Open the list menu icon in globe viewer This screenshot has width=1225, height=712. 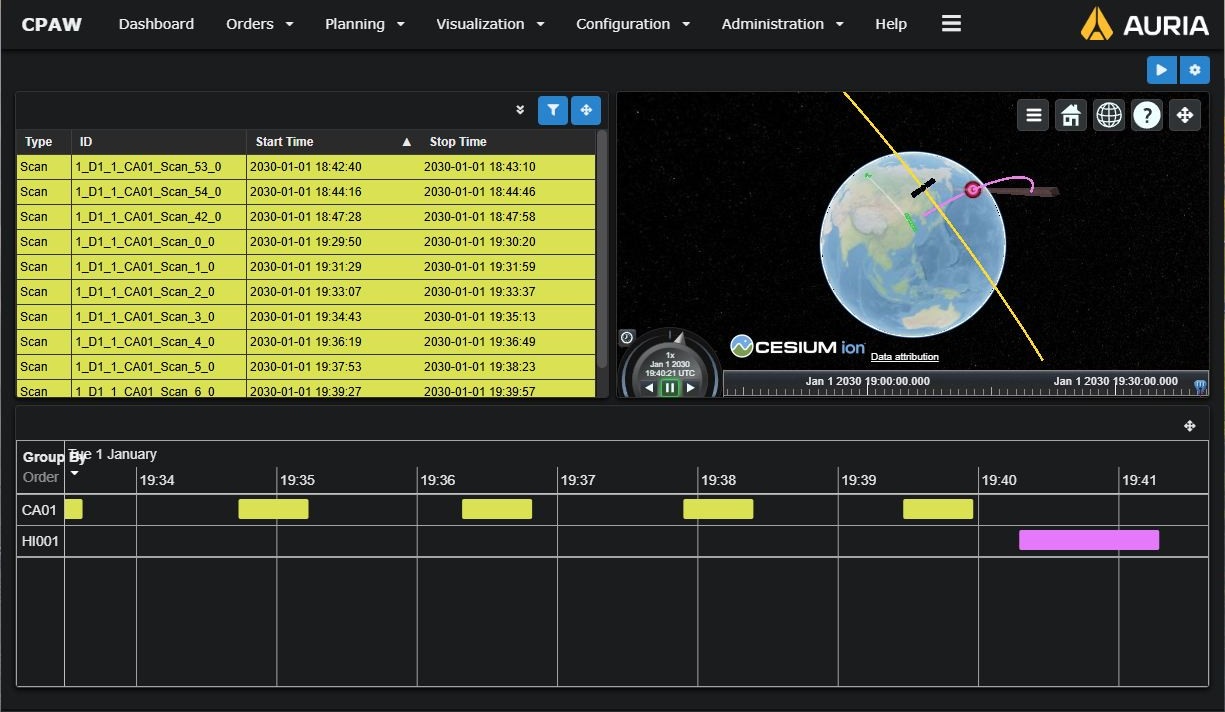tap(1033, 115)
